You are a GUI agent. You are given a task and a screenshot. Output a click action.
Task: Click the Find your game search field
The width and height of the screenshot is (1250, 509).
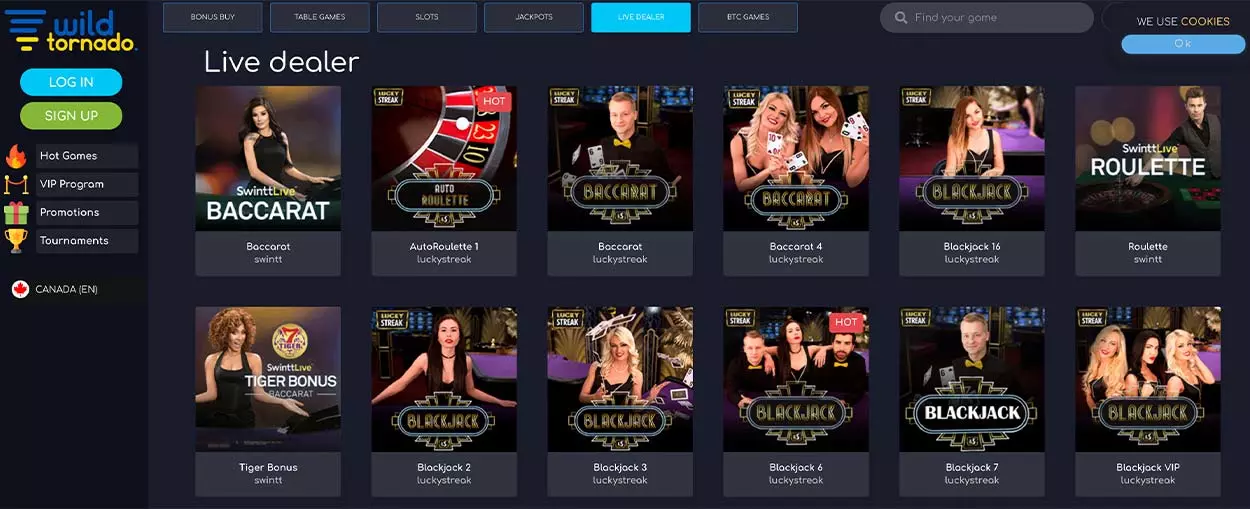tap(987, 18)
